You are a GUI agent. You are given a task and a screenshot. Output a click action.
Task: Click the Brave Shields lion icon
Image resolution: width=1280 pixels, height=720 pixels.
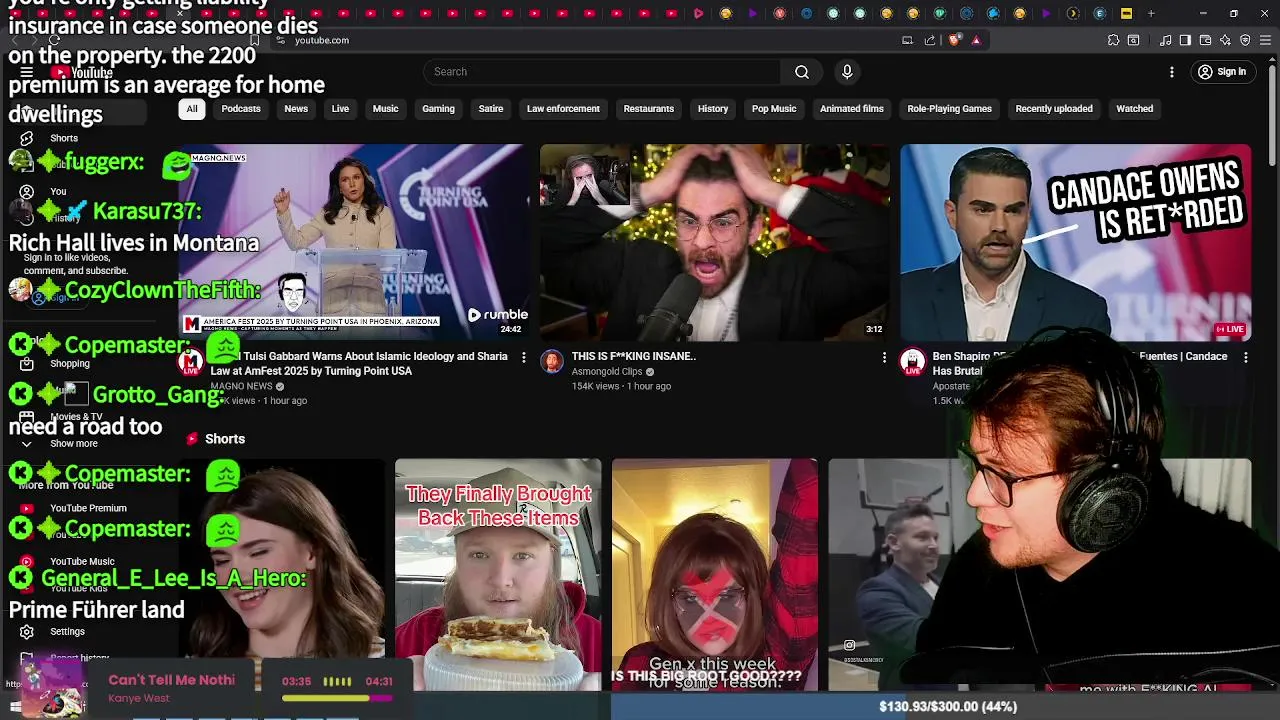pos(954,40)
